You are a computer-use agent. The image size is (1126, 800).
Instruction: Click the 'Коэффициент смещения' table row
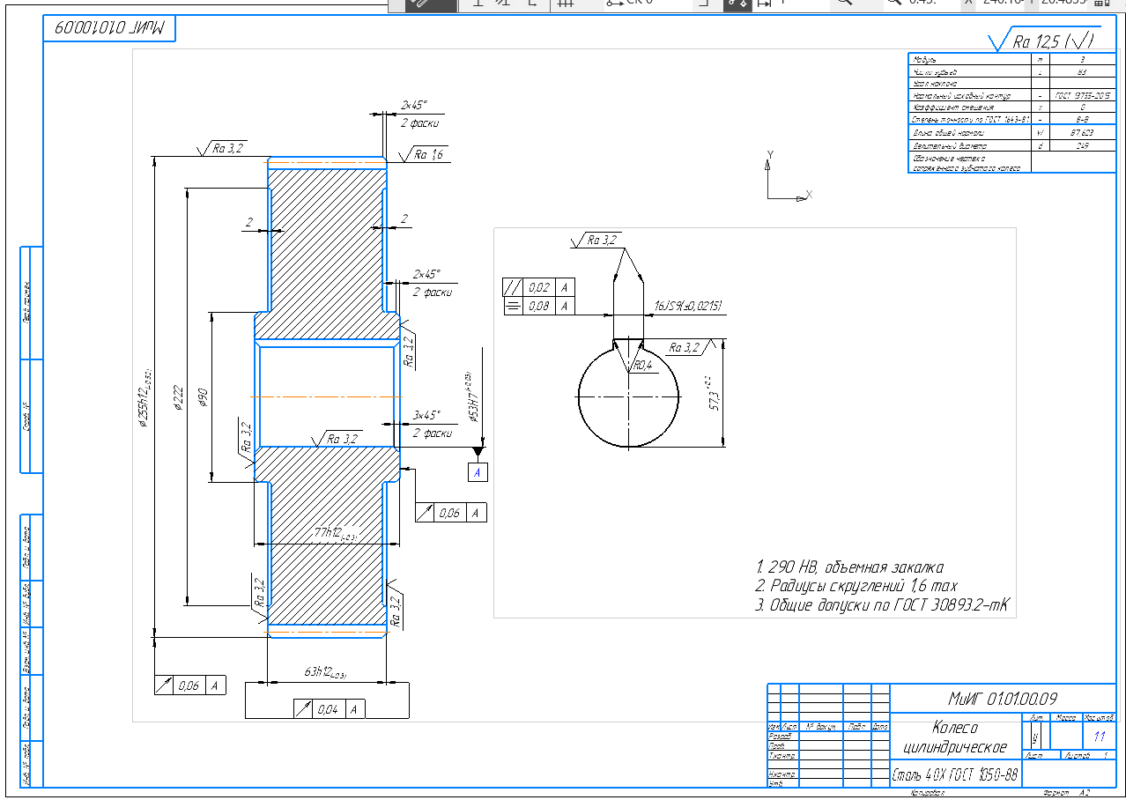(x=1011, y=106)
